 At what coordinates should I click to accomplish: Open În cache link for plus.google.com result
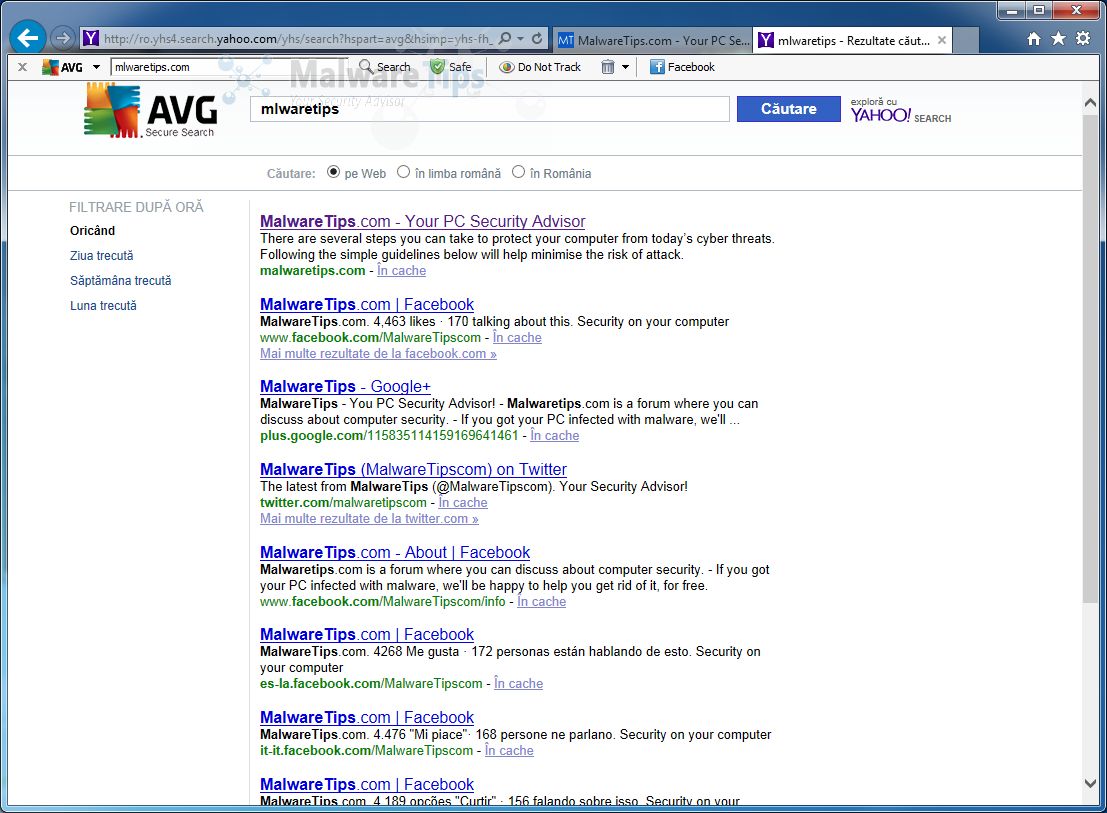coord(555,436)
